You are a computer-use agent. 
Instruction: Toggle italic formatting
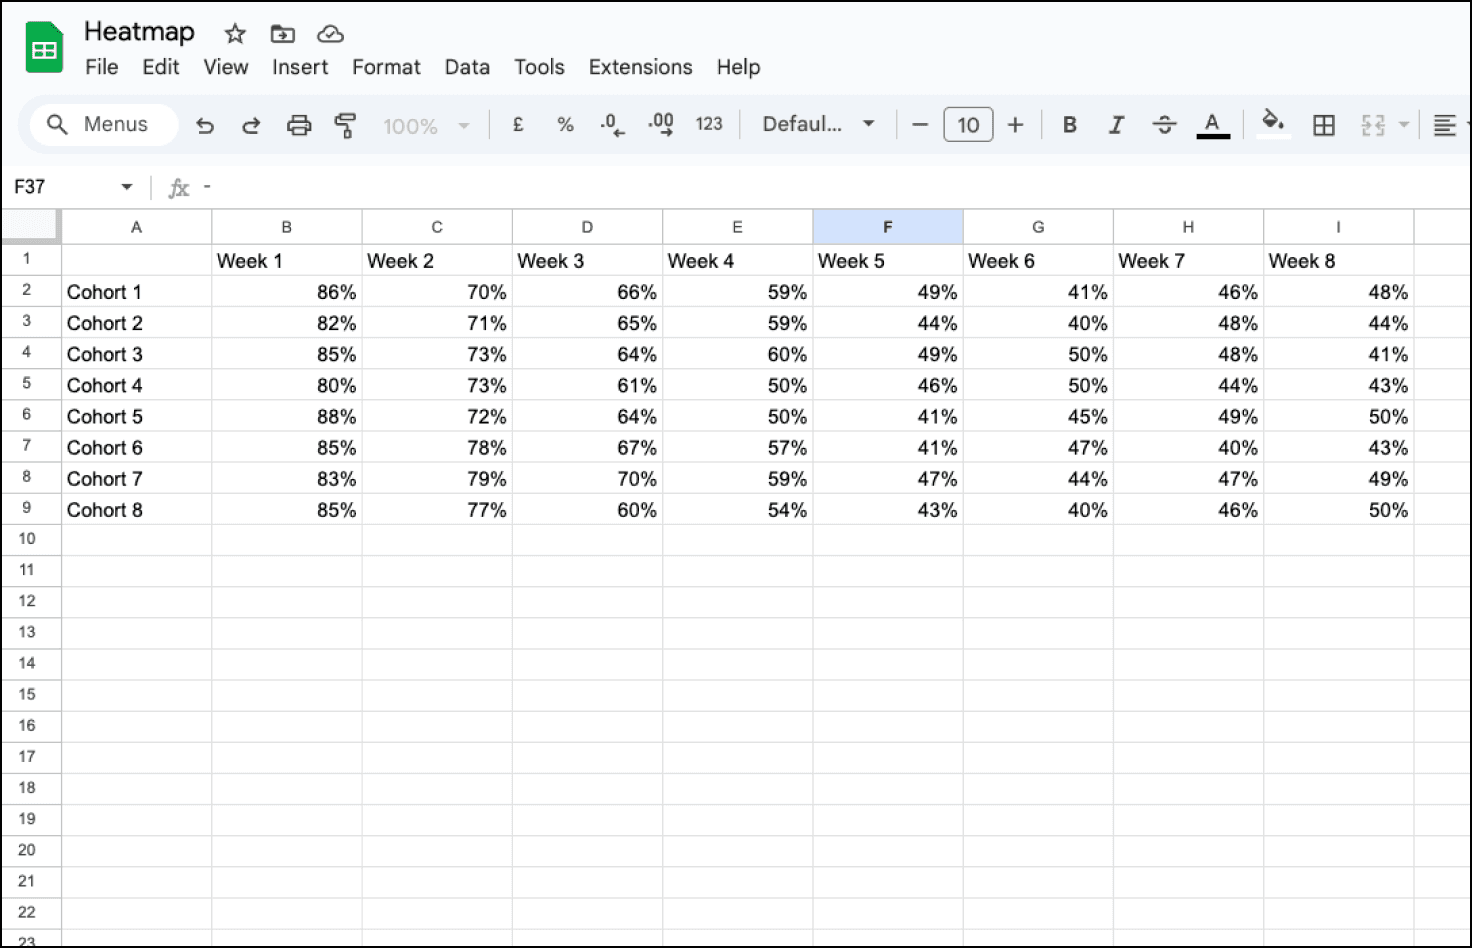click(1116, 125)
